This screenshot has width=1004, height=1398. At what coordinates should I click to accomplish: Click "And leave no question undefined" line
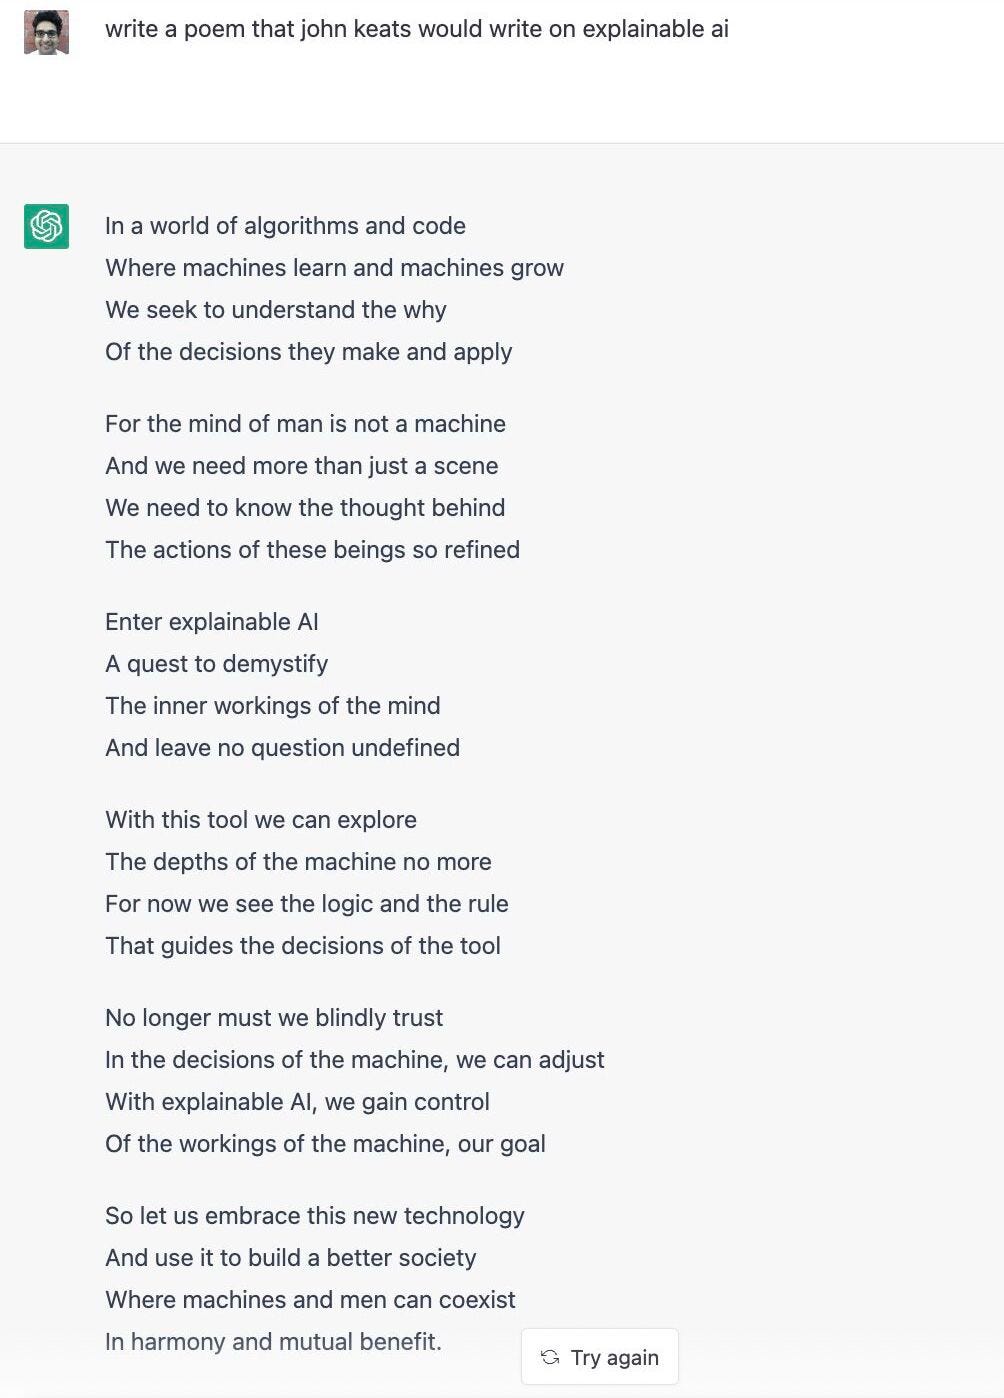pyautogui.click(x=282, y=748)
